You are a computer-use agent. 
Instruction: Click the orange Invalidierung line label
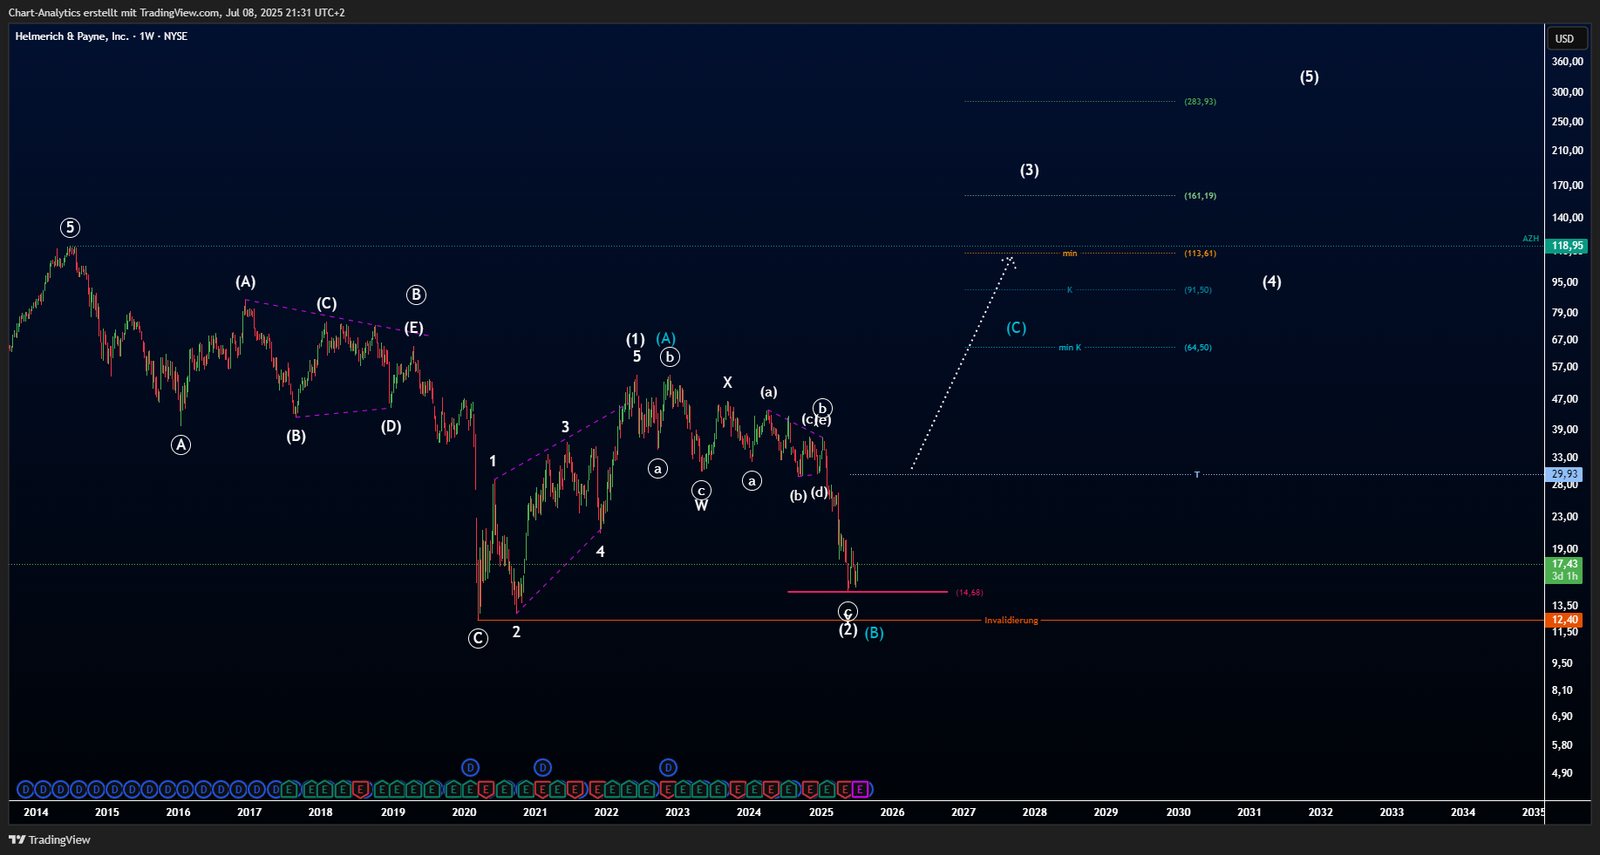pos(1011,621)
